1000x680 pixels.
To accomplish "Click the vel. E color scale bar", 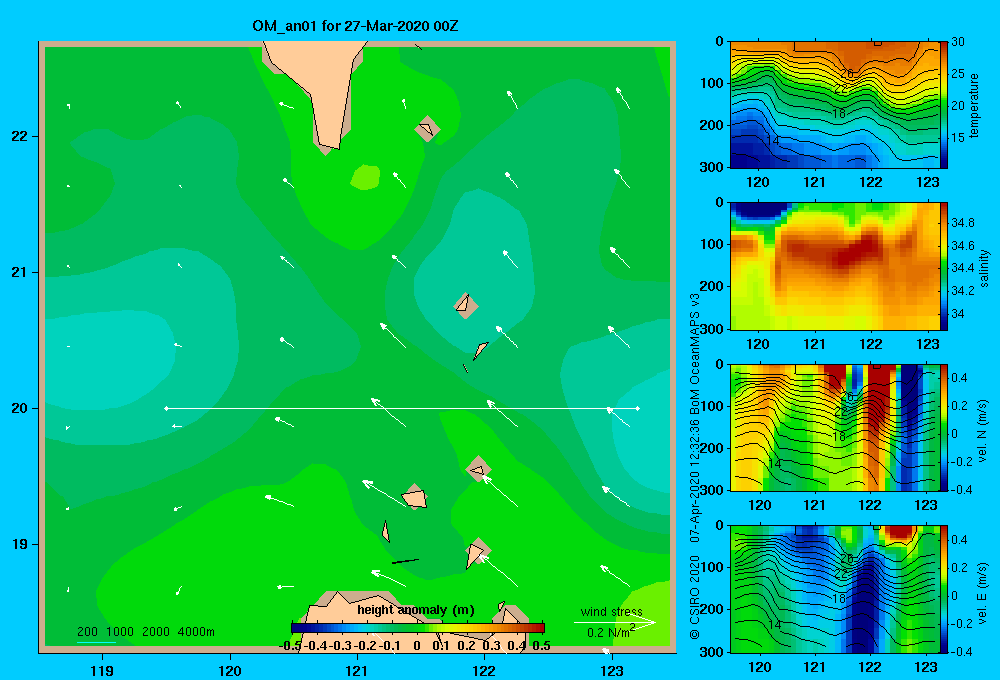I will pyautogui.click(x=944, y=589).
